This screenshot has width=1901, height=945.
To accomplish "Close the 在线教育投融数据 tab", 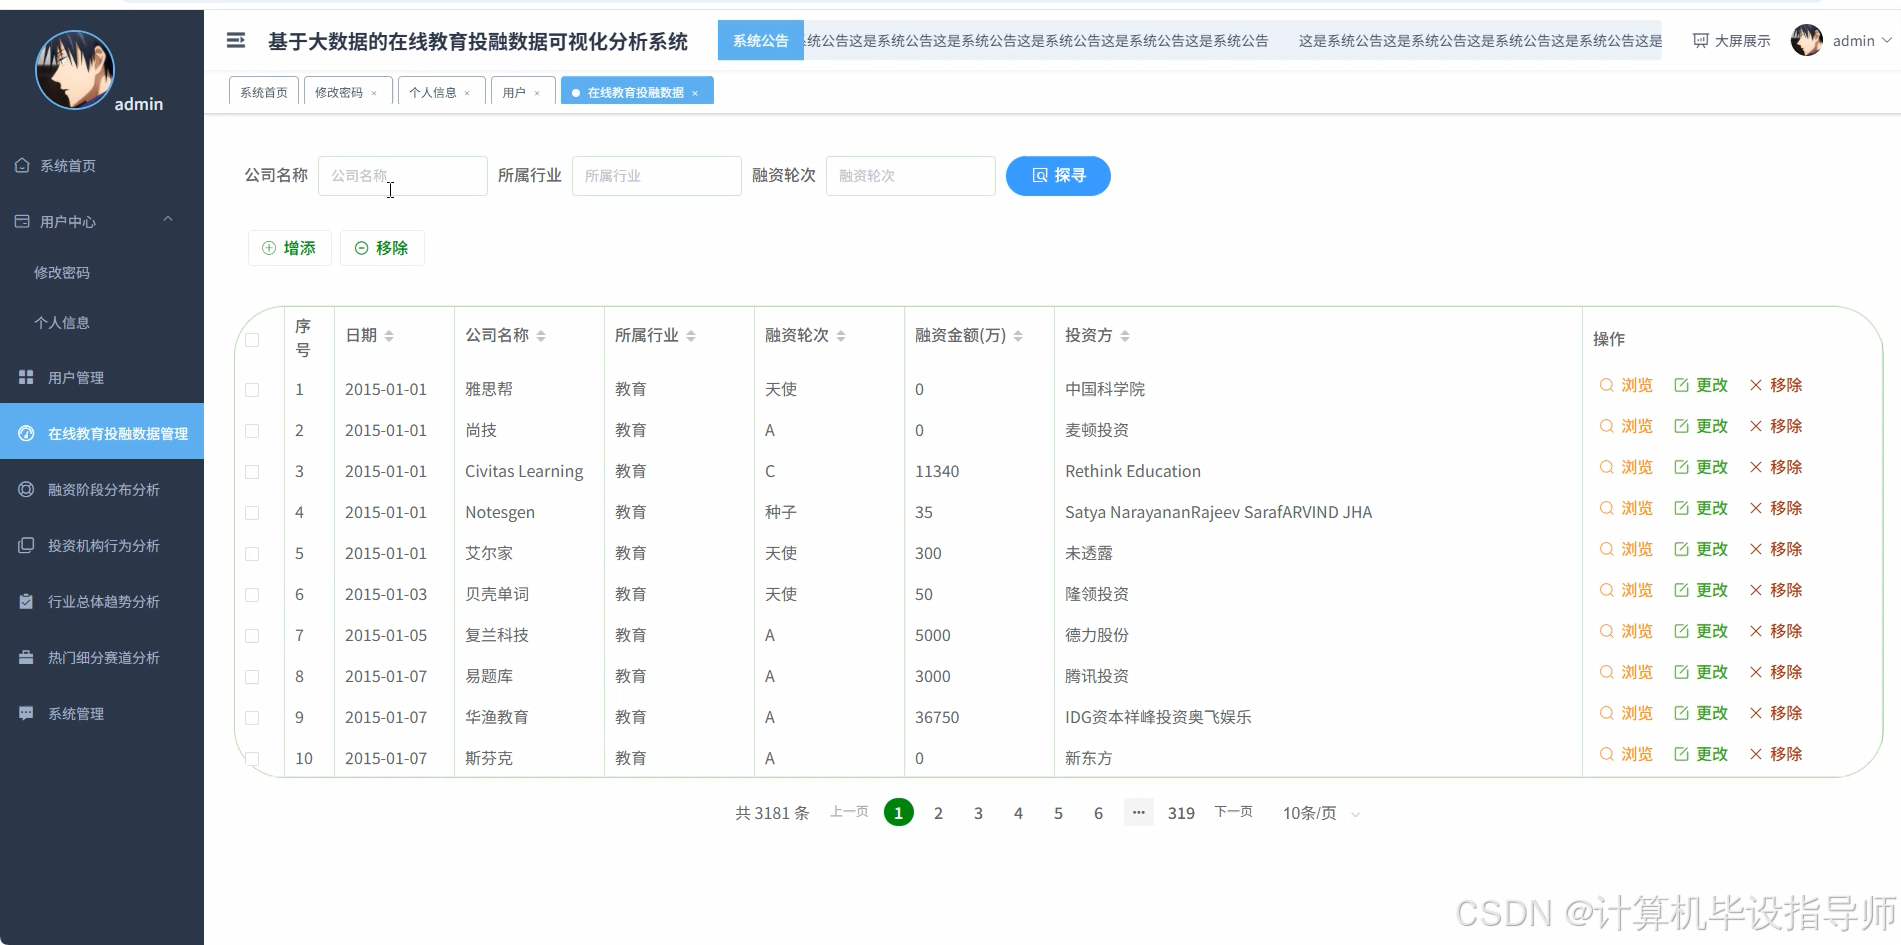I will click(x=695, y=93).
